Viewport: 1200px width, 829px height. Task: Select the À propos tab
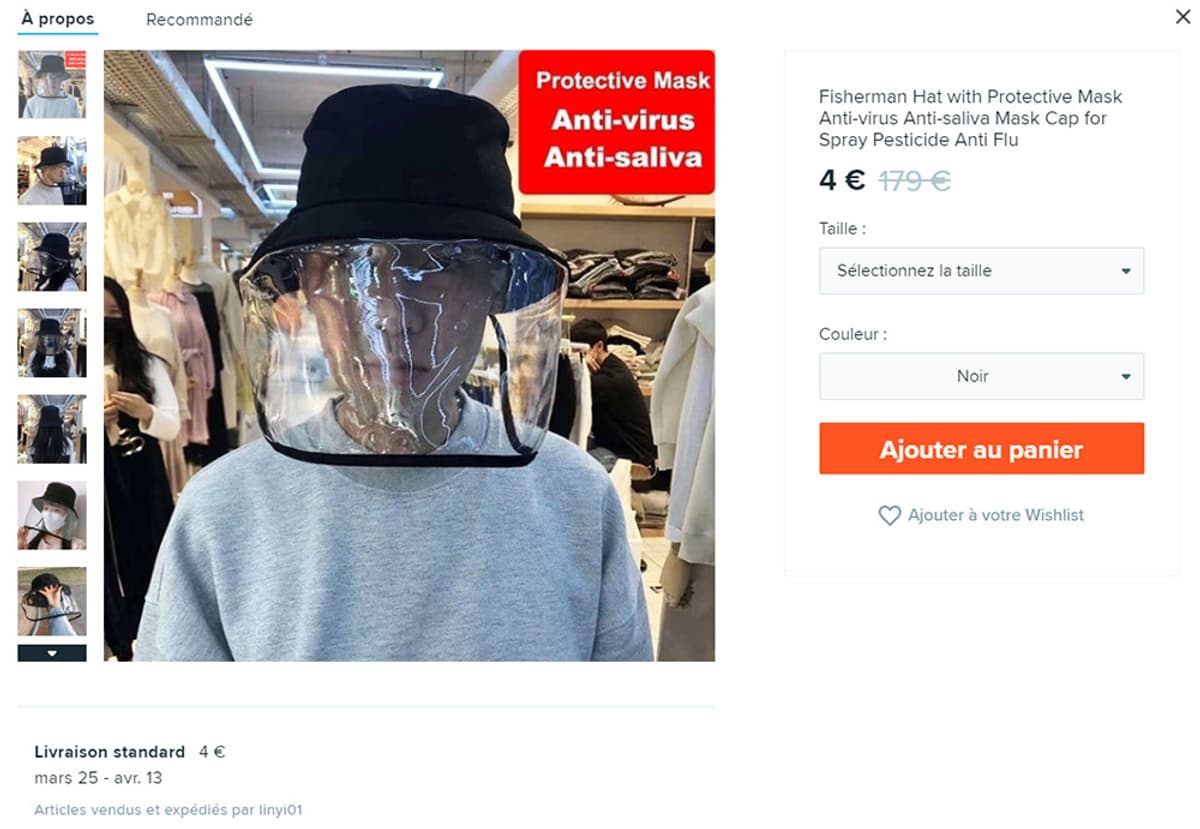click(x=58, y=19)
